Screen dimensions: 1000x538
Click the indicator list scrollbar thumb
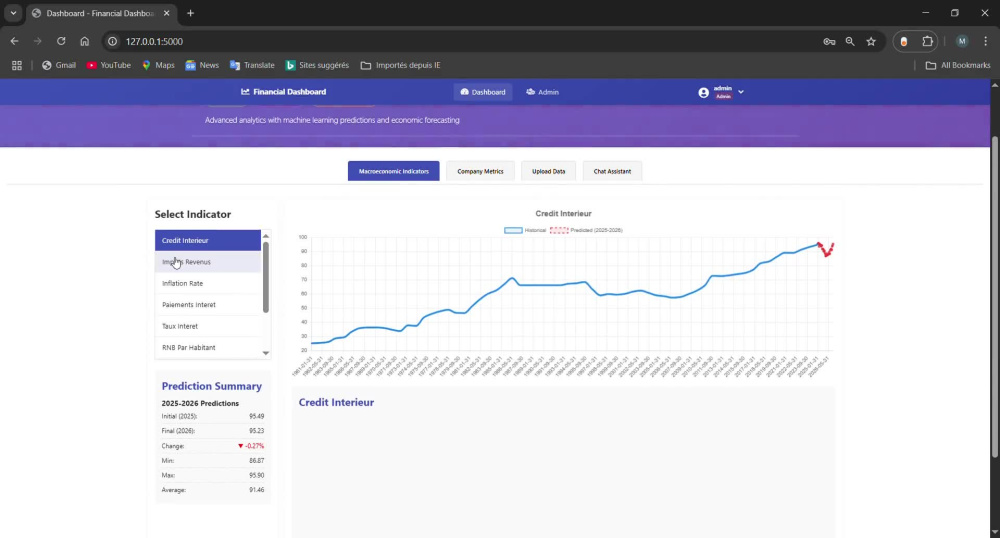[x=266, y=277]
